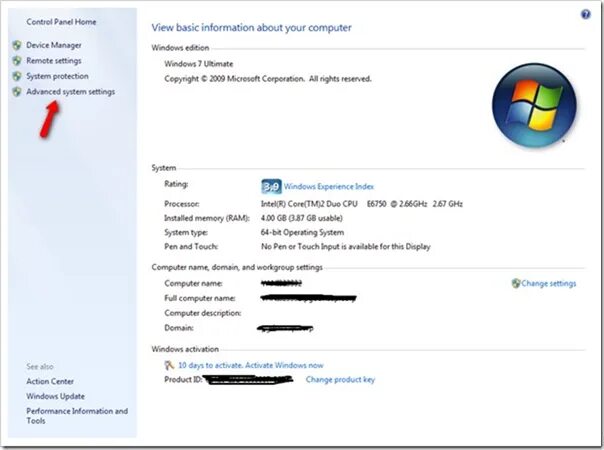
Task: Click the Computer name, domain, workgroup heading
Action: point(237,267)
